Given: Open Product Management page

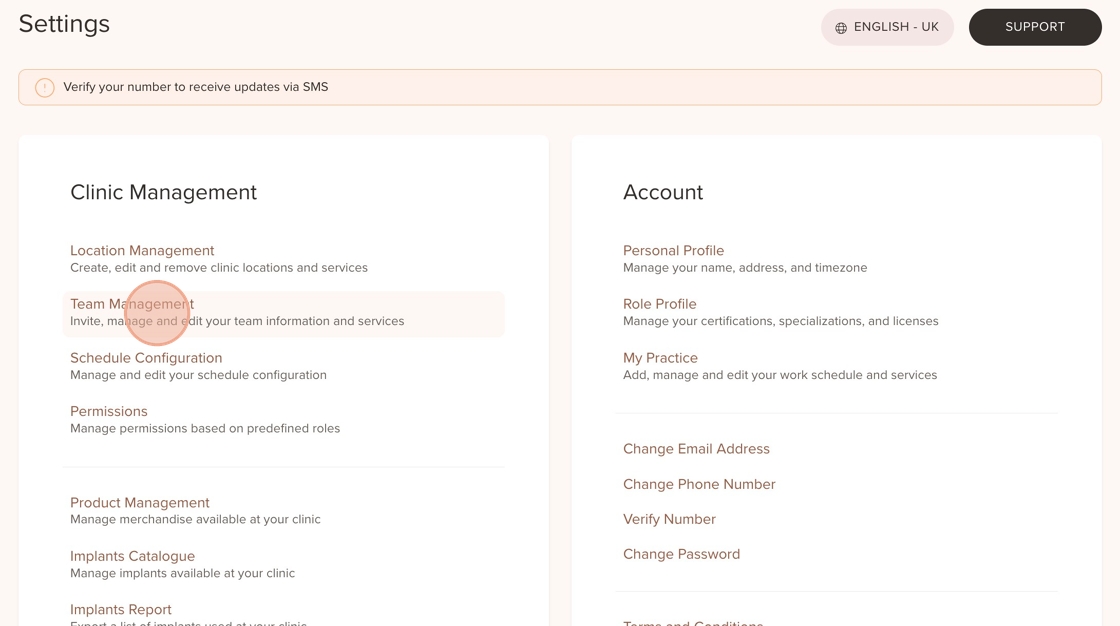Looking at the screenshot, I should (x=140, y=503).
